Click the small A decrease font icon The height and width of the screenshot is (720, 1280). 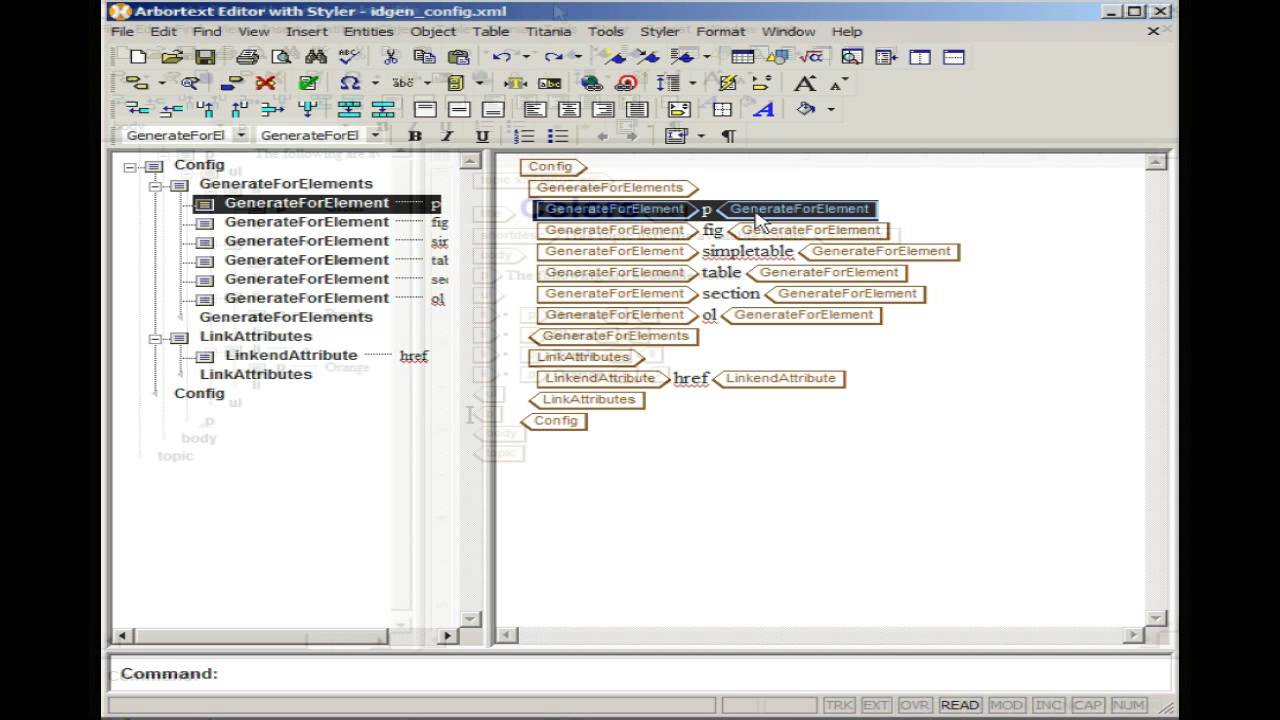[x=838, y=83]
